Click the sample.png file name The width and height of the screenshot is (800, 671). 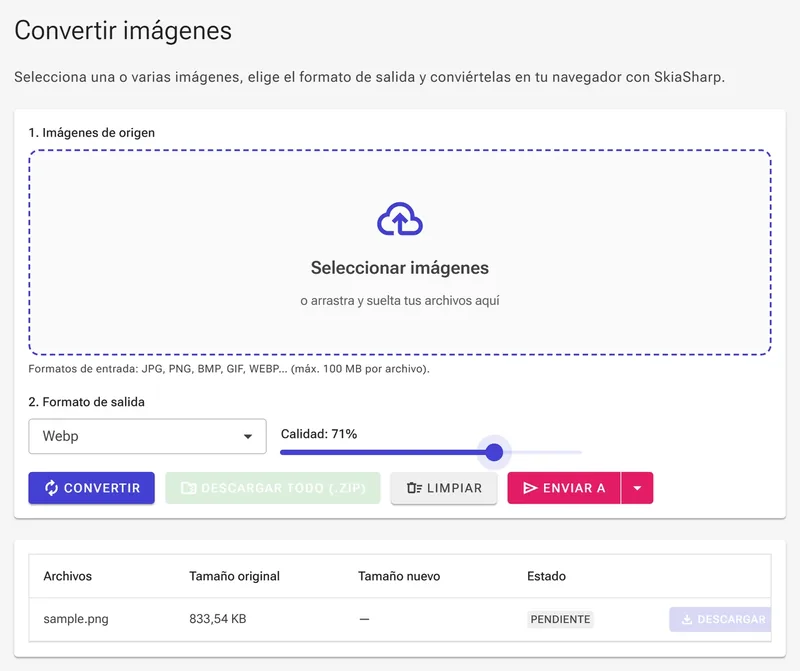click(x=76, y=619)
